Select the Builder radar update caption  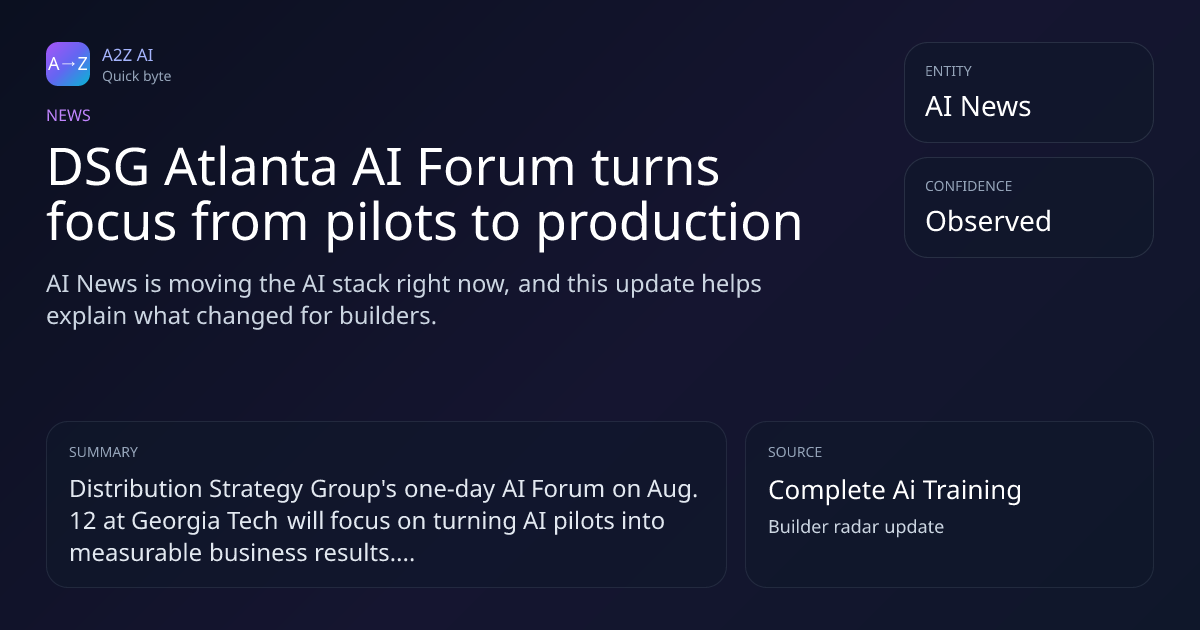(x=856, y=526)
